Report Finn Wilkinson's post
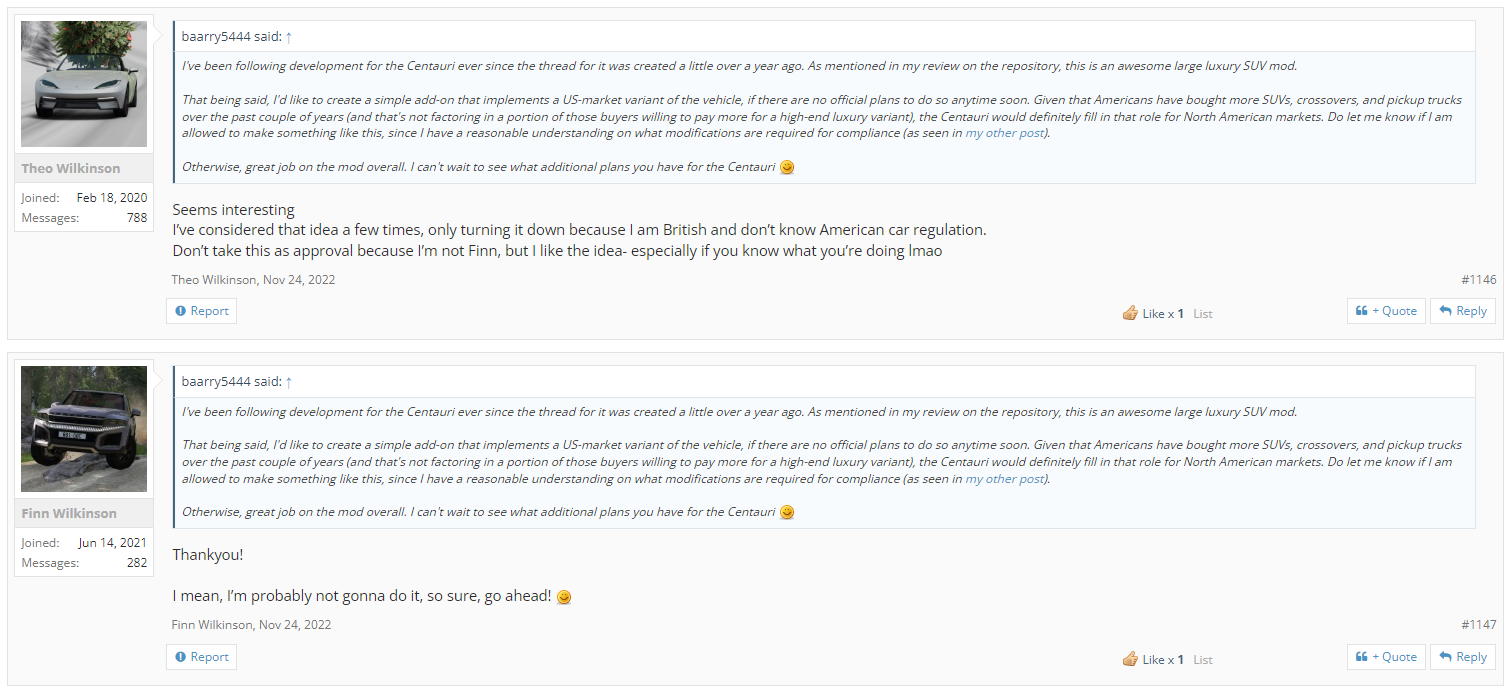Viewport: 1512px width, 695px height. pos(201,657)
